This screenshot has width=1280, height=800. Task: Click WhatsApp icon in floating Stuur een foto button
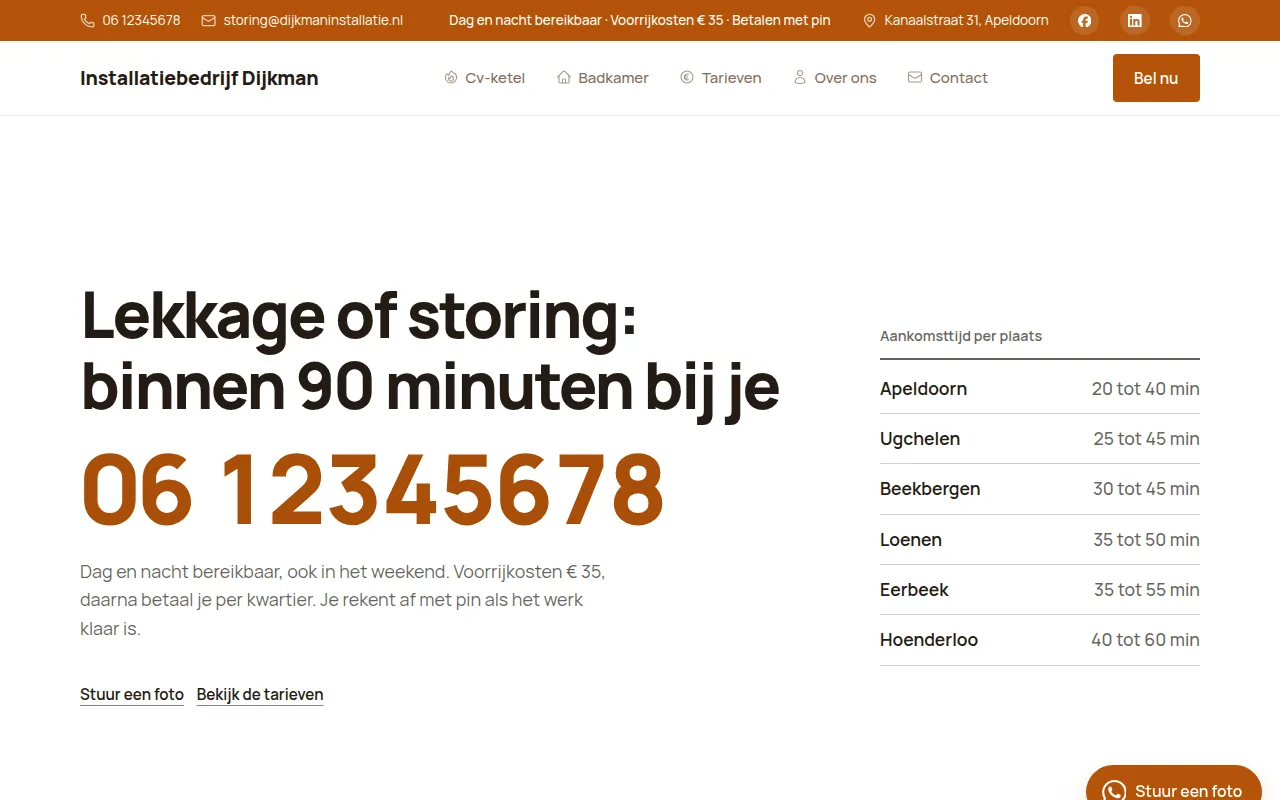1114,791
